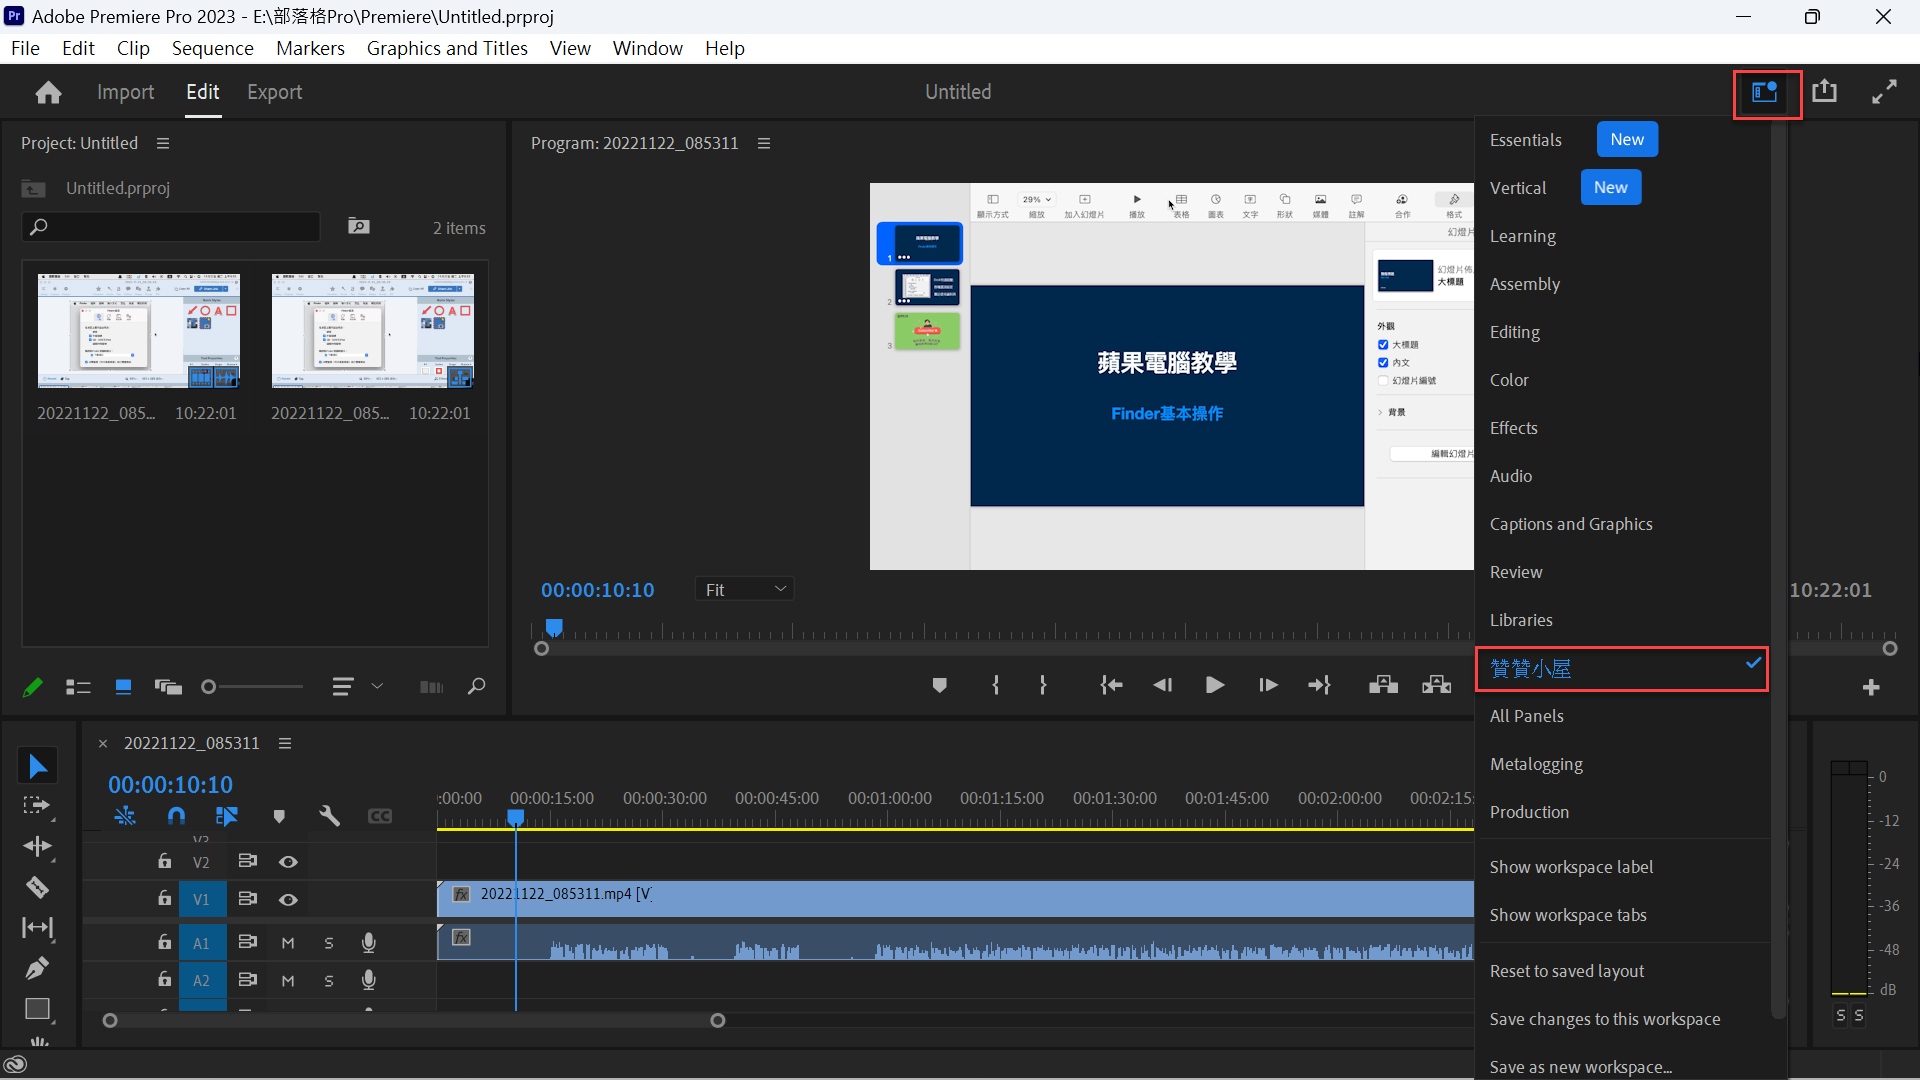Play the Program monitor sequence
Image resolution: width=1920 pixels, height=1080 pixels.
click(x=1215, y=685)
